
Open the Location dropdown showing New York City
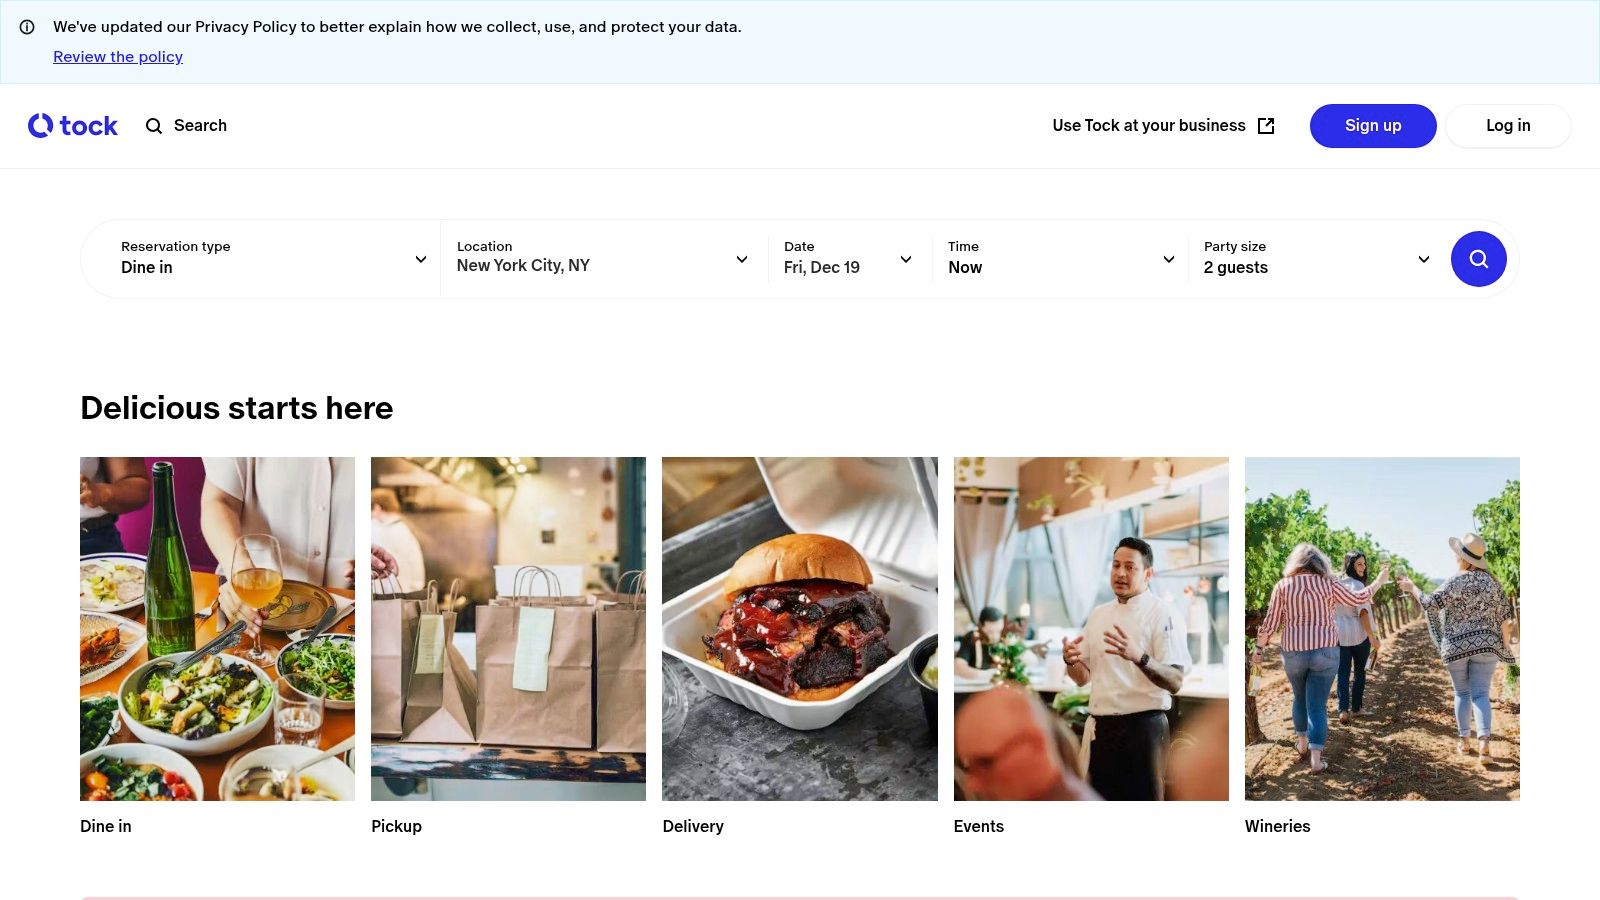coord(603,259)
